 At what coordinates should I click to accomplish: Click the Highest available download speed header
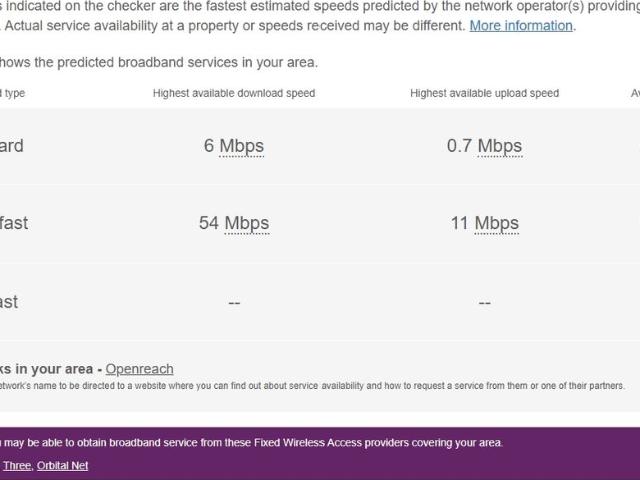tap(234, 93)
